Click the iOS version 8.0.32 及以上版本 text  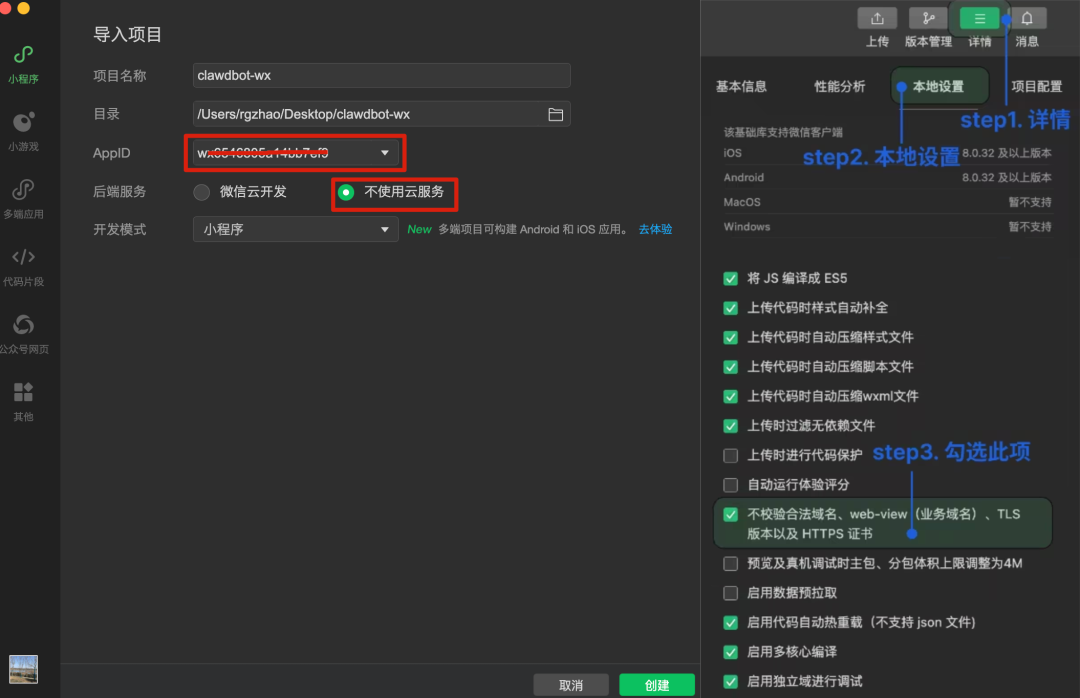[1007, 153]
